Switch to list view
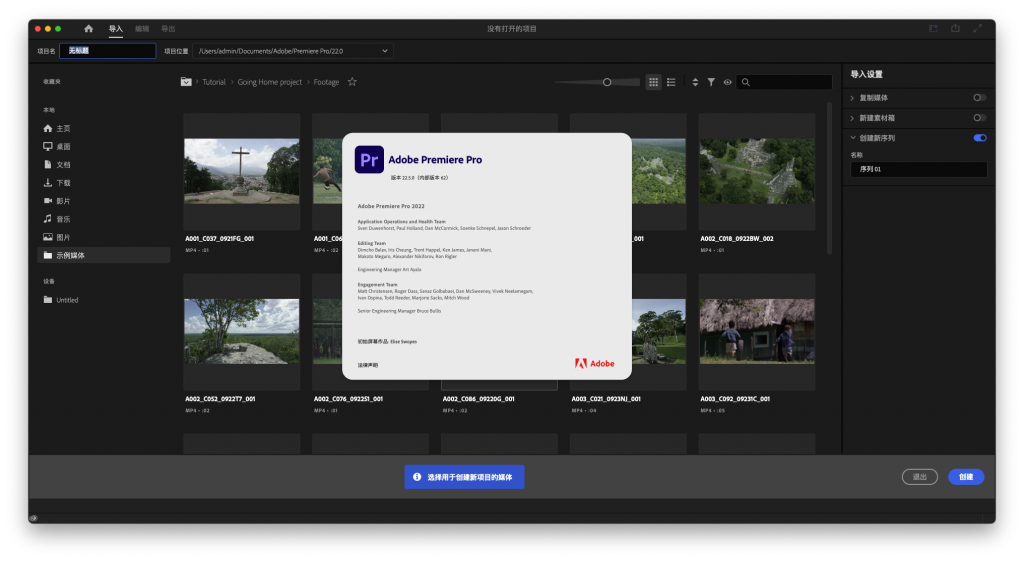The image size is (1024, 561). tap(671, 82)
